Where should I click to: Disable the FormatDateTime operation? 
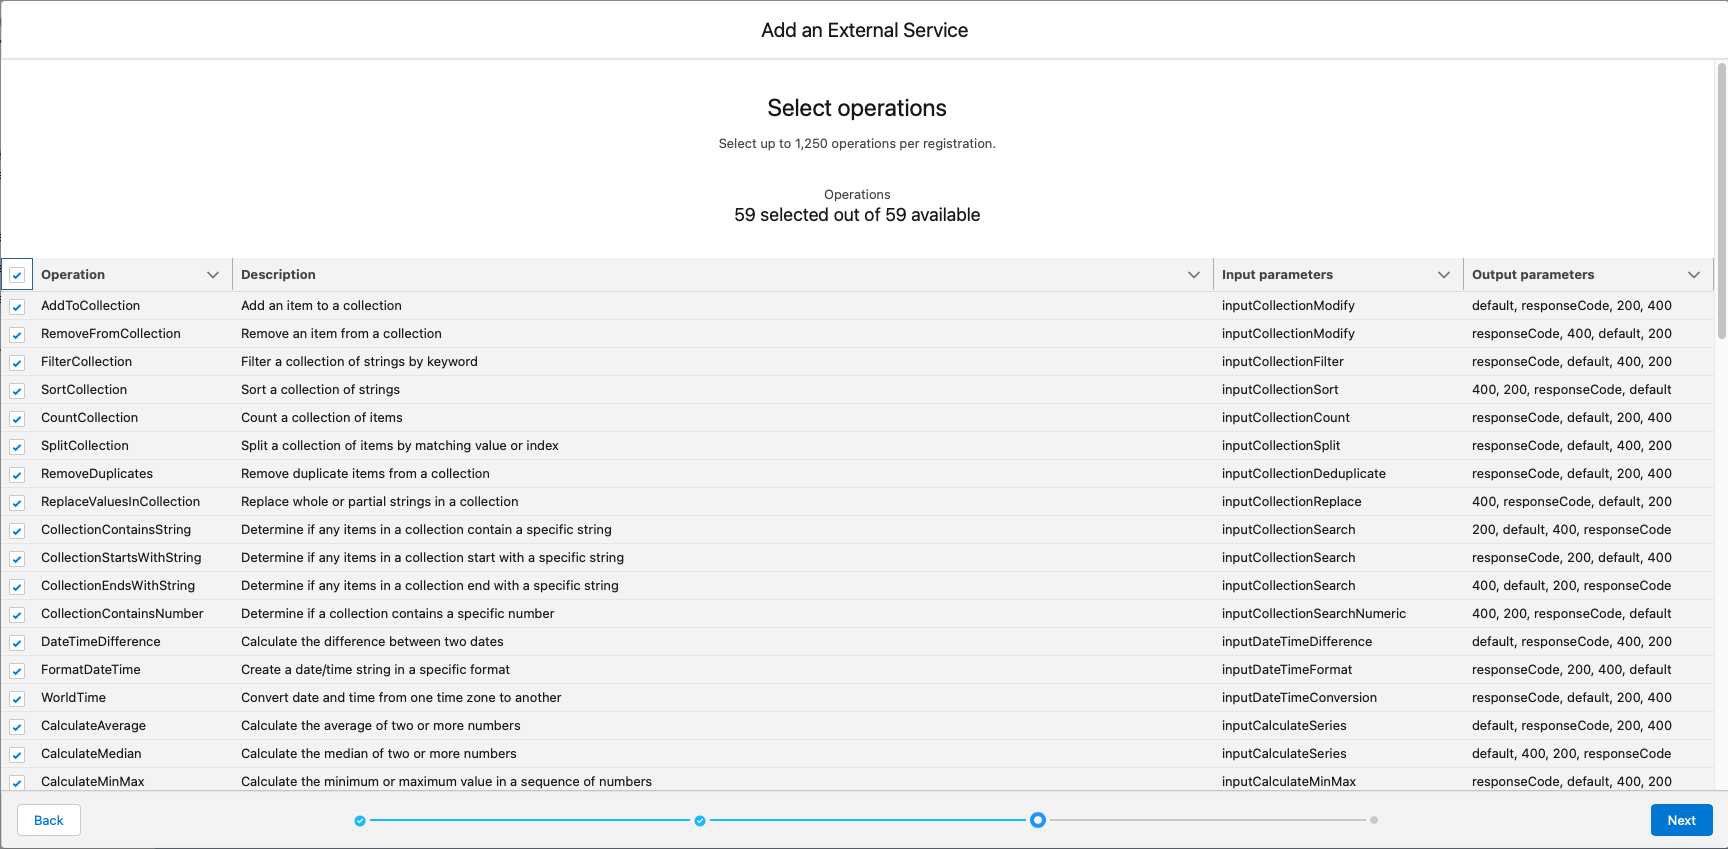tap(17, 670)
